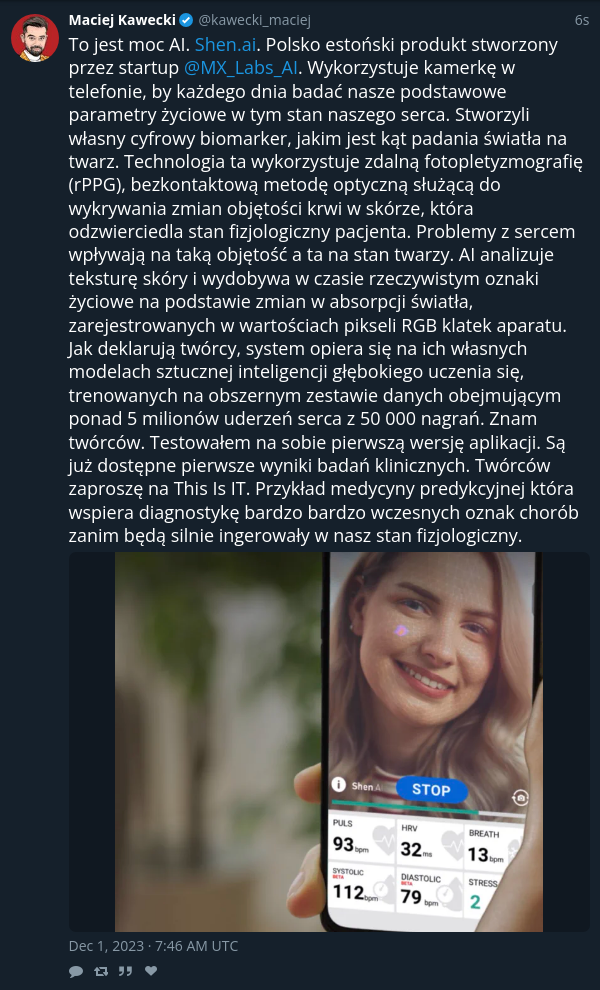
Task: Click the green measurement progress bar
Action: click(405, 808)
